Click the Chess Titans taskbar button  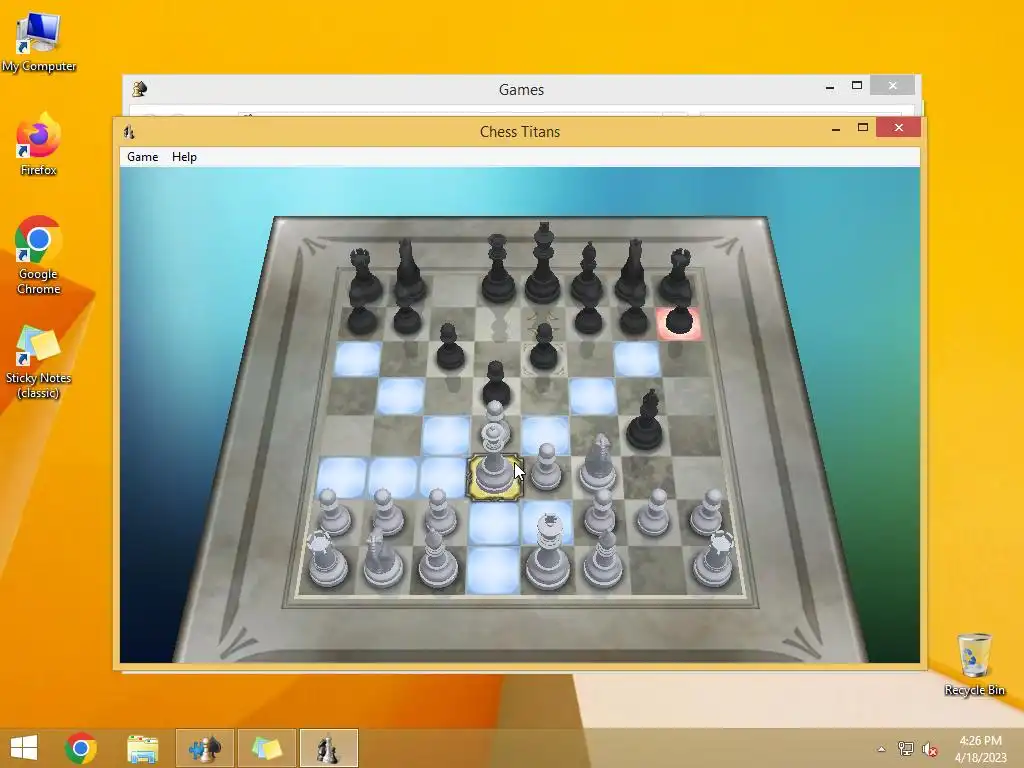pyautogui.click(x=328, y=748)
